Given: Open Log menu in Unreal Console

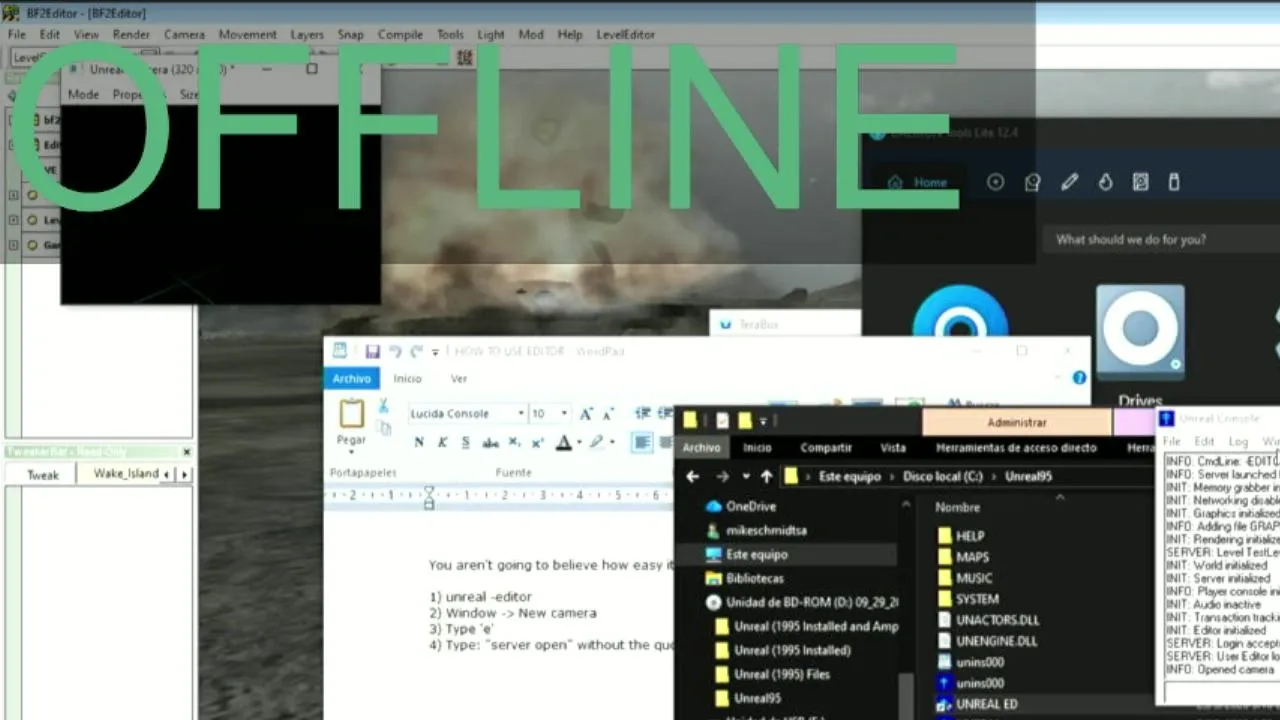Looking at the screenshot, I should pyautogui.click(x=1238, y=441).
